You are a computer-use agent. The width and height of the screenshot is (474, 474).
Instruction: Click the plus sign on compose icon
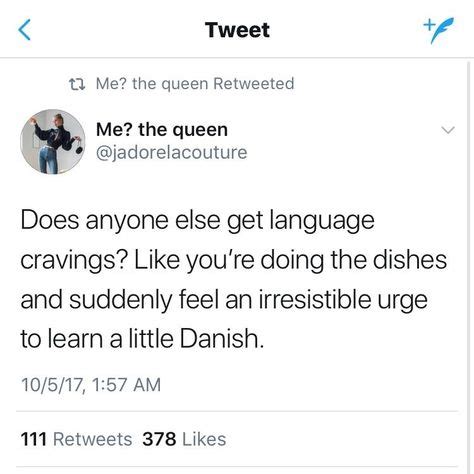428,24
